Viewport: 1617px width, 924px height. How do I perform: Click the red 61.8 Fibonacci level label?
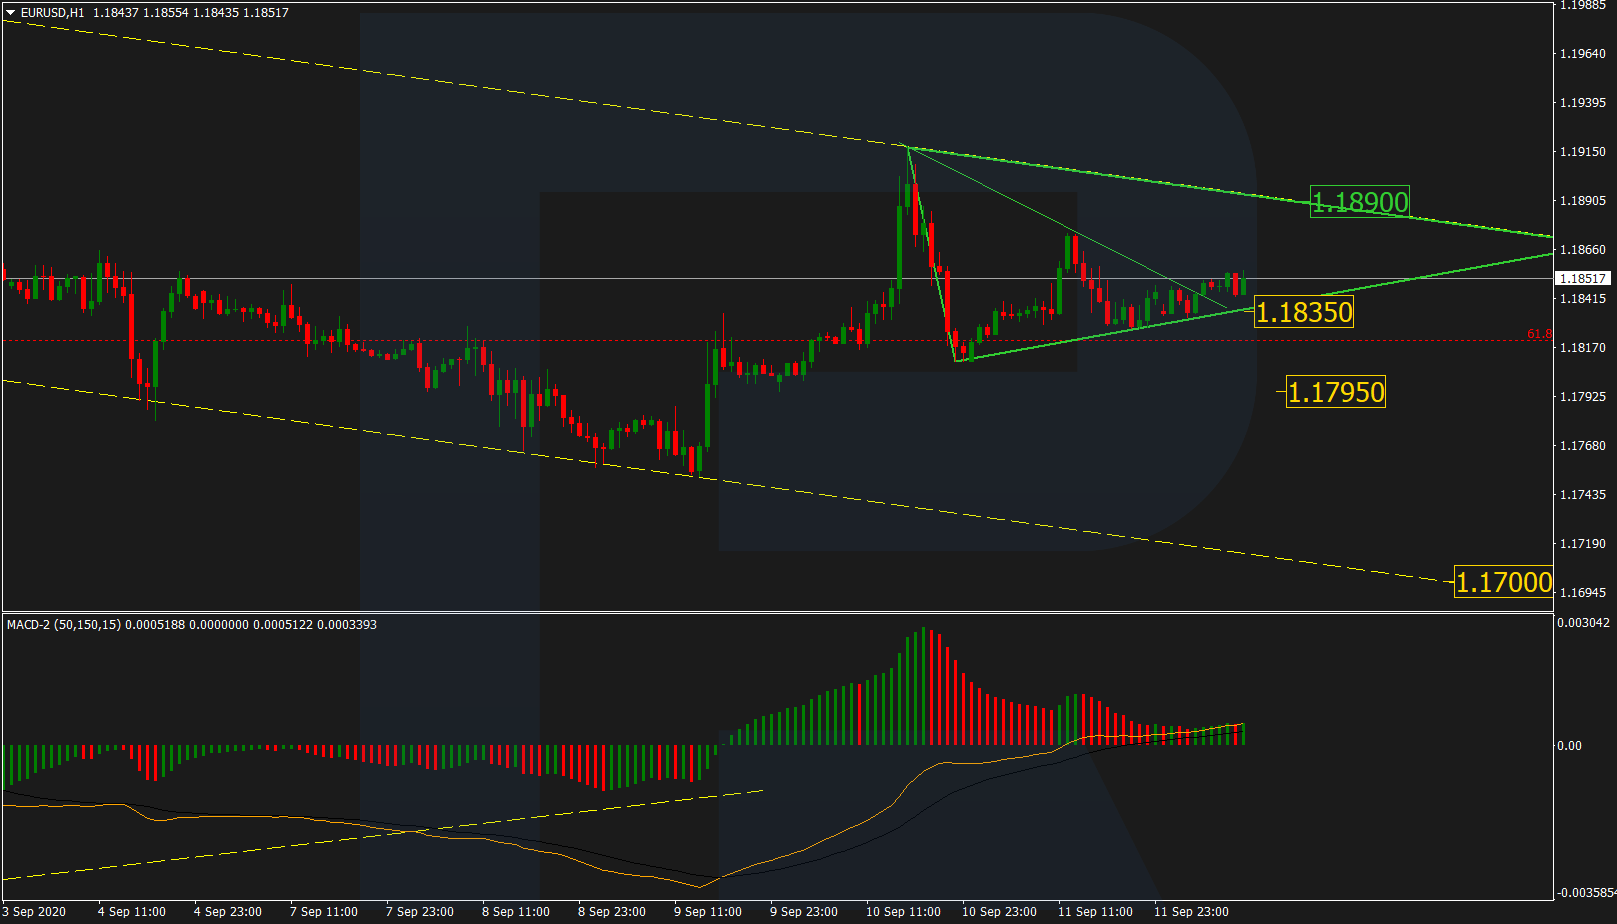point(1539,334)
